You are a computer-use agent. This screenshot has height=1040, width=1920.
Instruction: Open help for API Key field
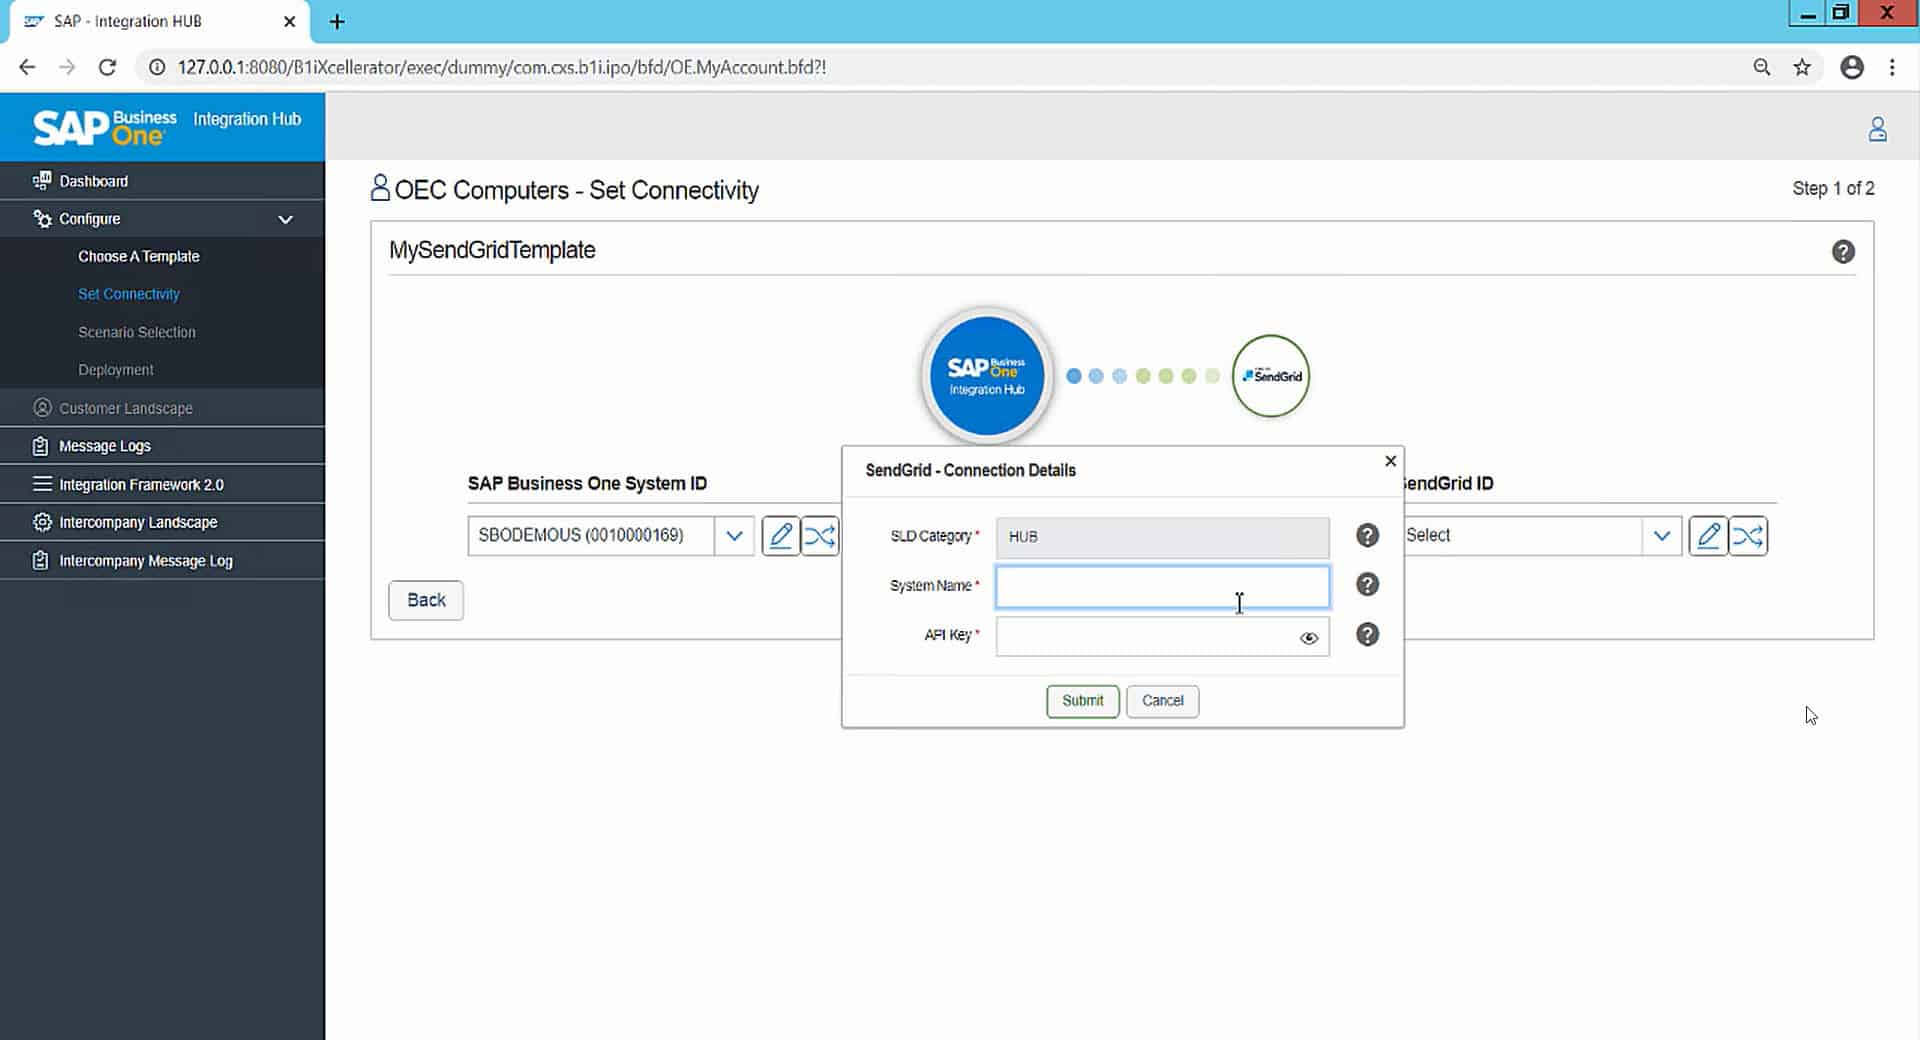tap(1367, 634)
